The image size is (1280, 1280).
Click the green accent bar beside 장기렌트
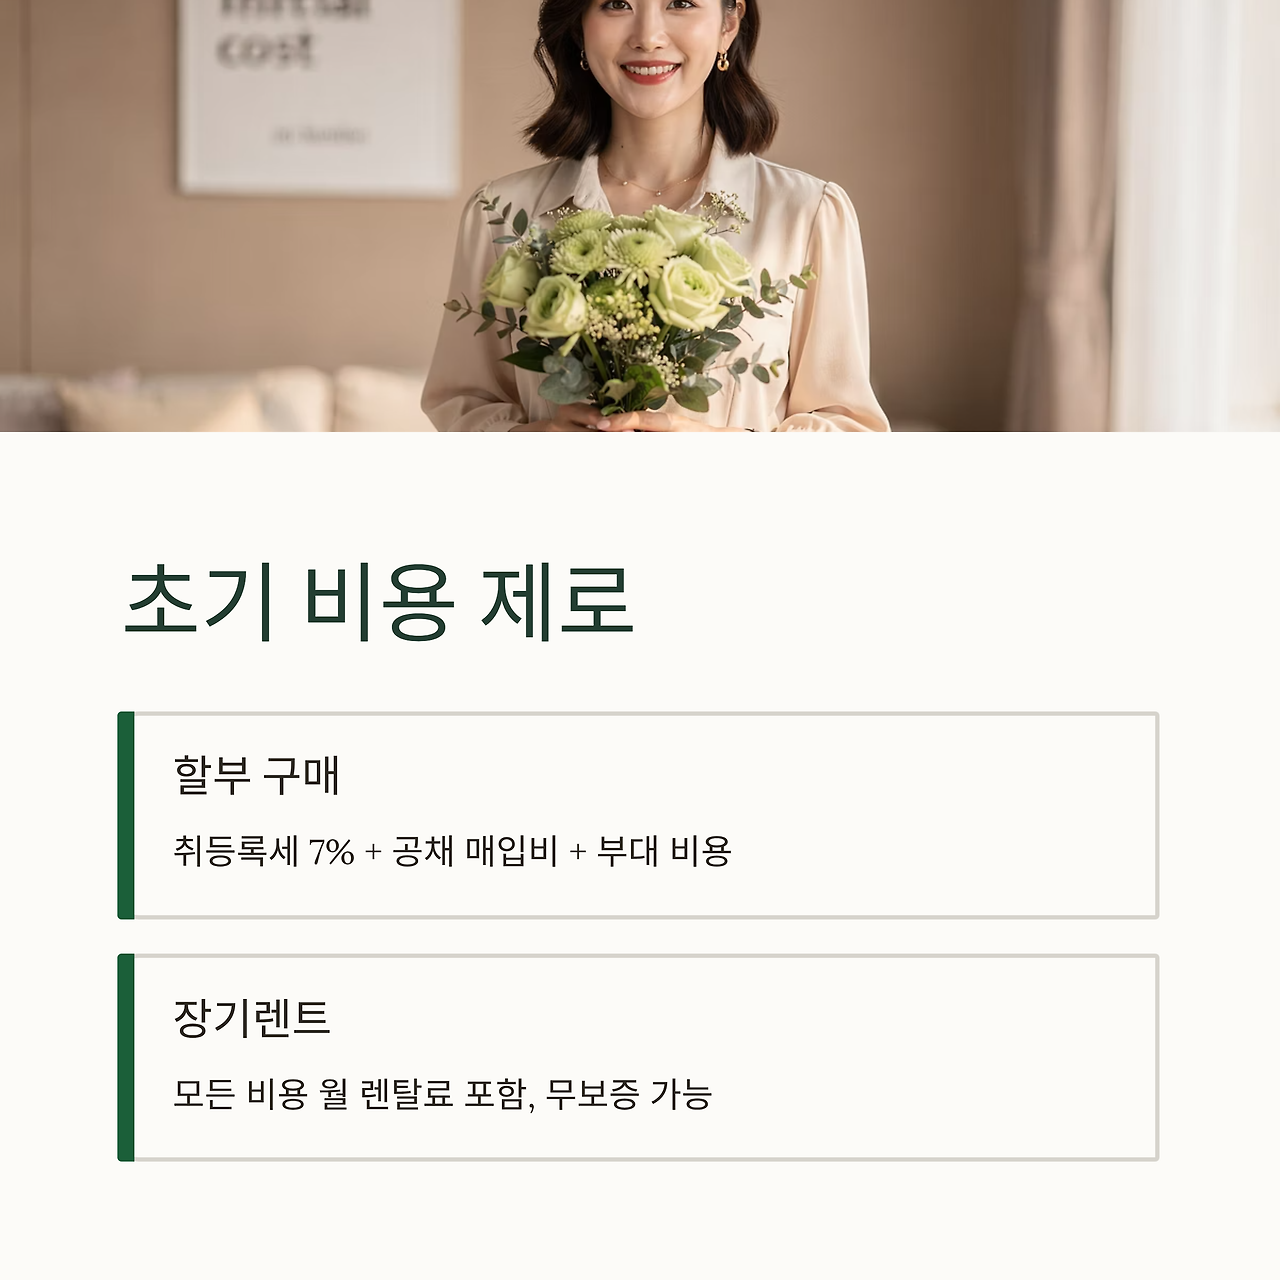[126, 1058]
